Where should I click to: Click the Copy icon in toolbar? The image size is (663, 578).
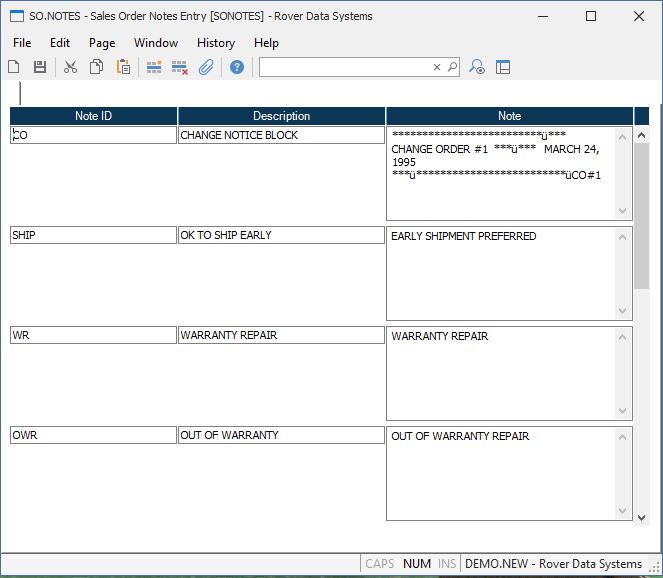click(97, 67)
